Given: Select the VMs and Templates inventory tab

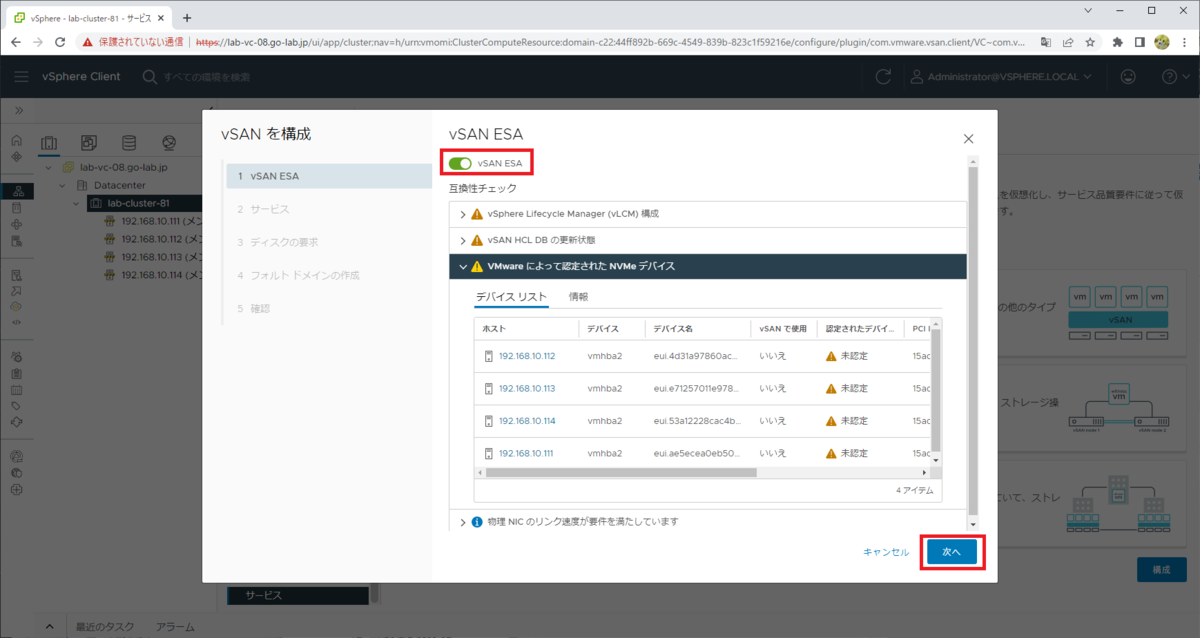Looking at the screenshot, I should point(89,143).
